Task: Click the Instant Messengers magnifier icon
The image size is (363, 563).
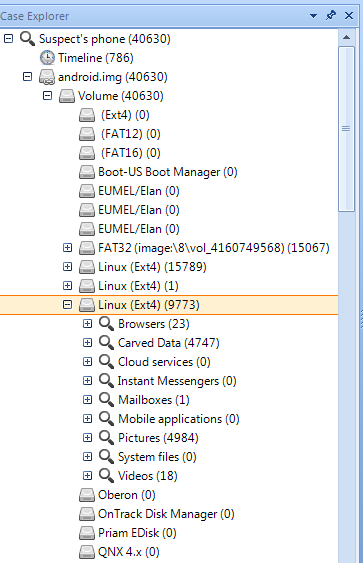Action: click(107, 381)
